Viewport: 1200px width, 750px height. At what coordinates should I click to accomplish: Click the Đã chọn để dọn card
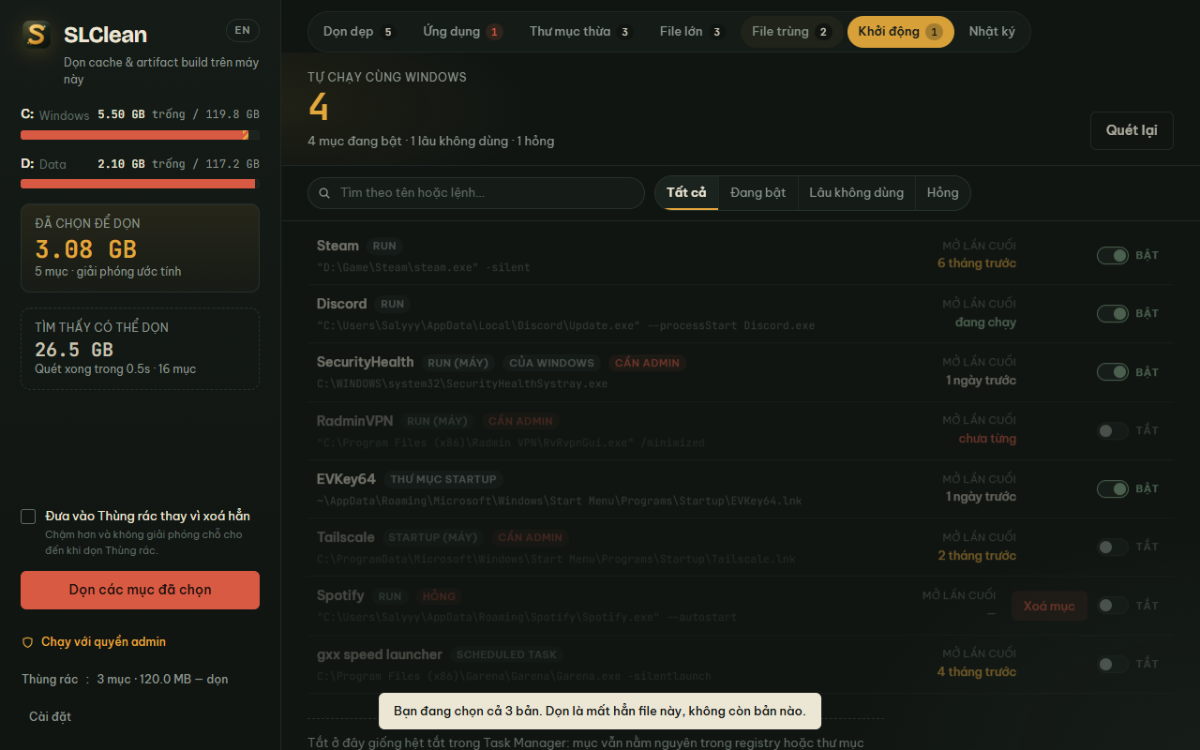coord(140,248)
